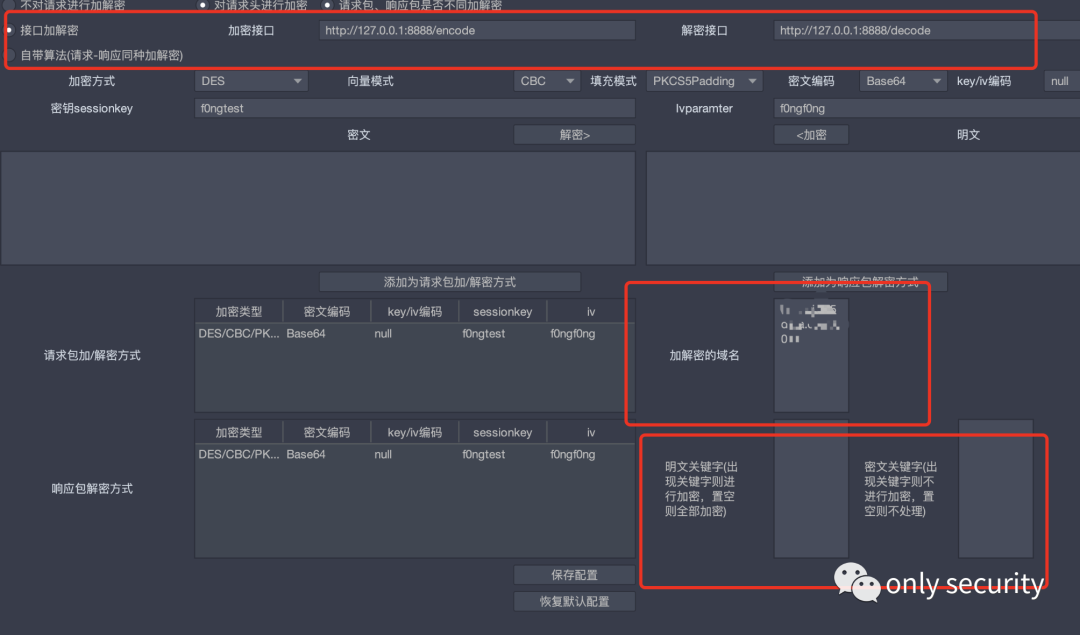Save settings with the 保存配置 button
1080x635 pixels.
pos(574,575)
